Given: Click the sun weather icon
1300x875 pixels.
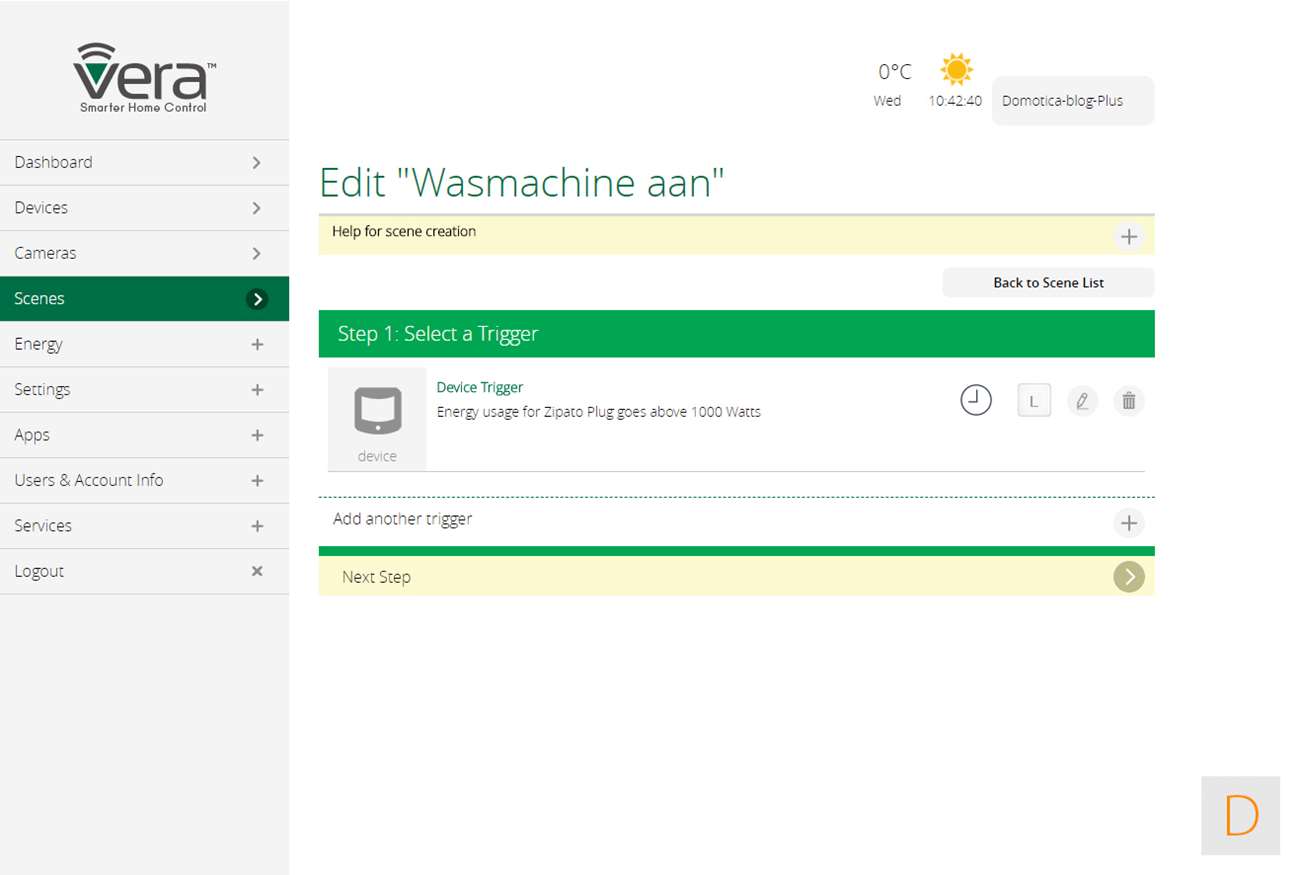Looking at the screenshot, I should pyautogui.click(x=956, y=70).
